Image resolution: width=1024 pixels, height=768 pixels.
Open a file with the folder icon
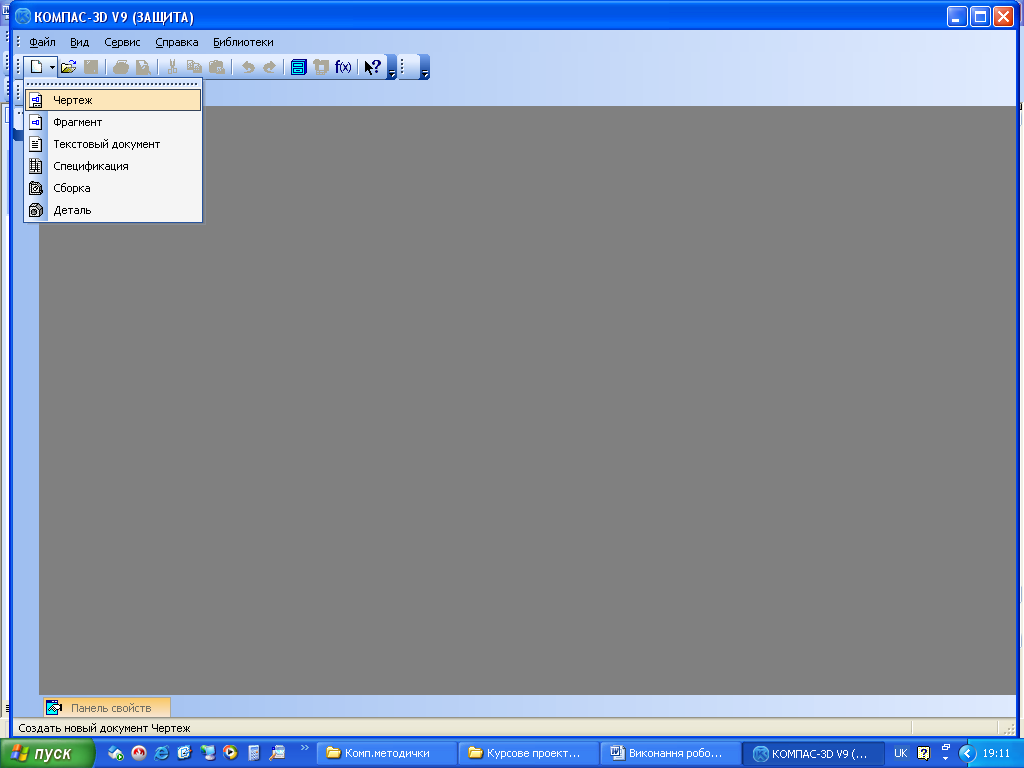point(69,67)
